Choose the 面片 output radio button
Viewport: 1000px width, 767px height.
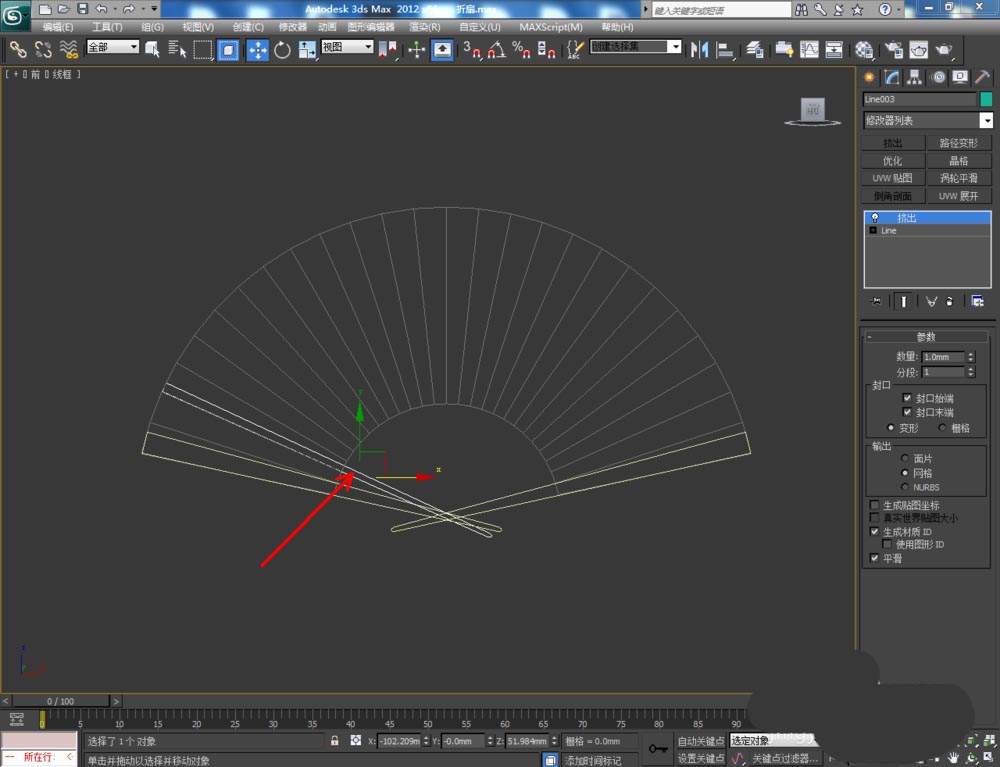906,459
